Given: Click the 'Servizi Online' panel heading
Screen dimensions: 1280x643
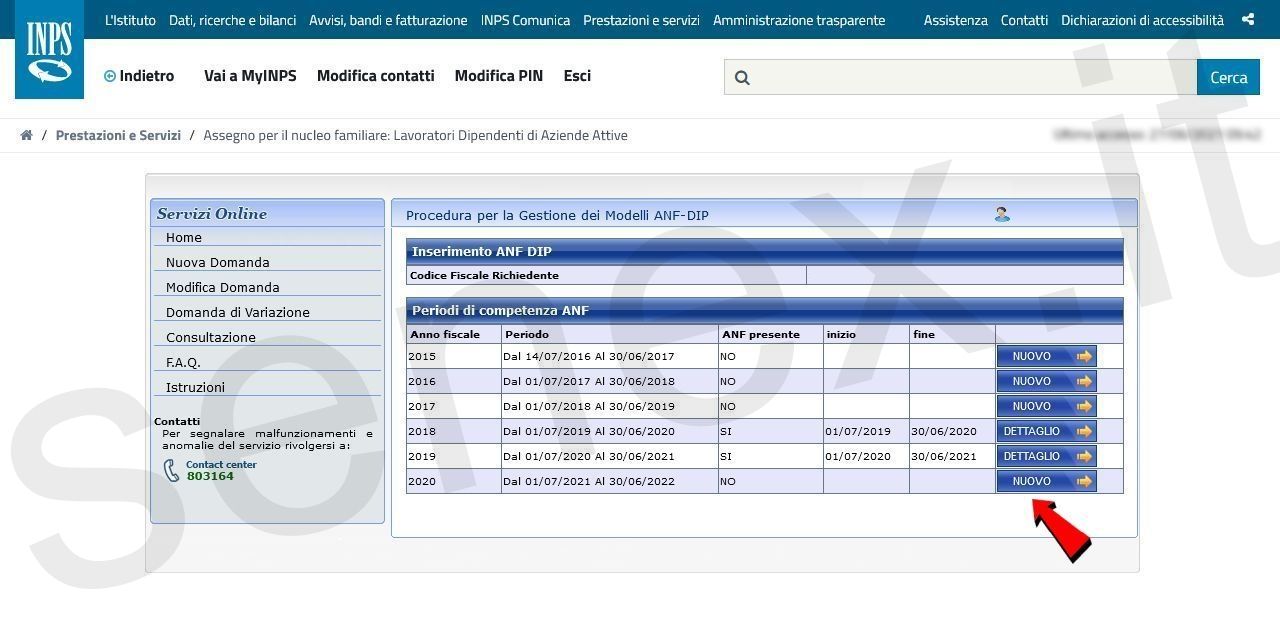Looking at the screenshot, I should click(x=212, y=213).
